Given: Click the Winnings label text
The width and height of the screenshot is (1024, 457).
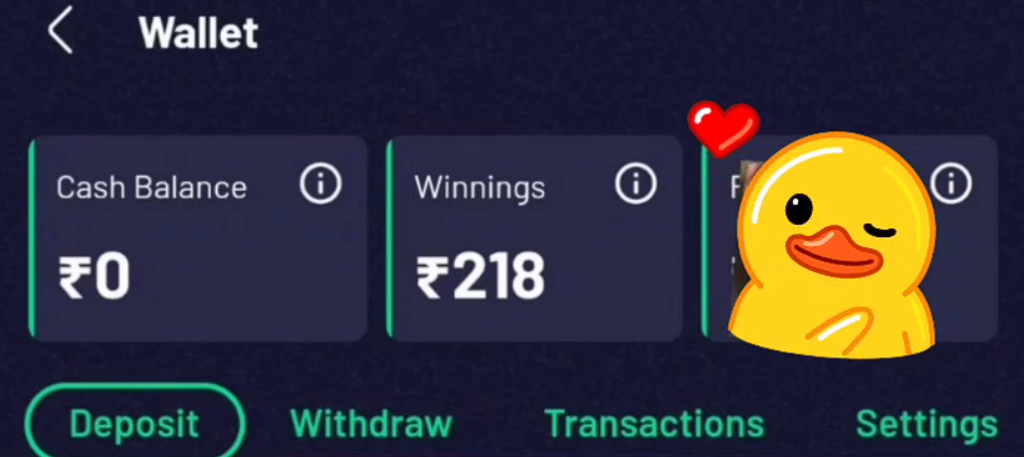Looking at the screenshot, I should [479, 189].
